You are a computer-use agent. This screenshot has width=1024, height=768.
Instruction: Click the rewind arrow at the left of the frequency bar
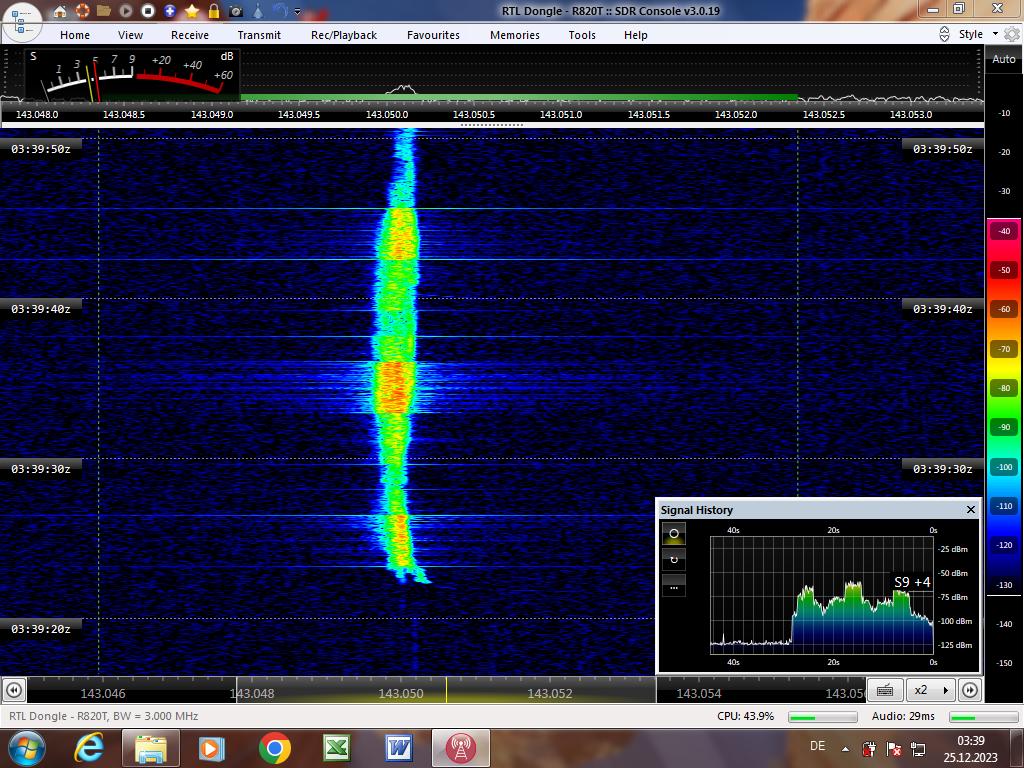point(14,690)
